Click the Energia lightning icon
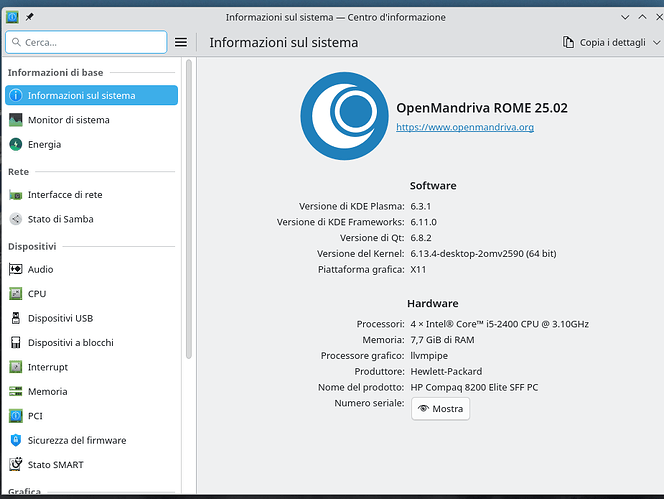This screenshot has height=499, width=664. pos(16,144)
